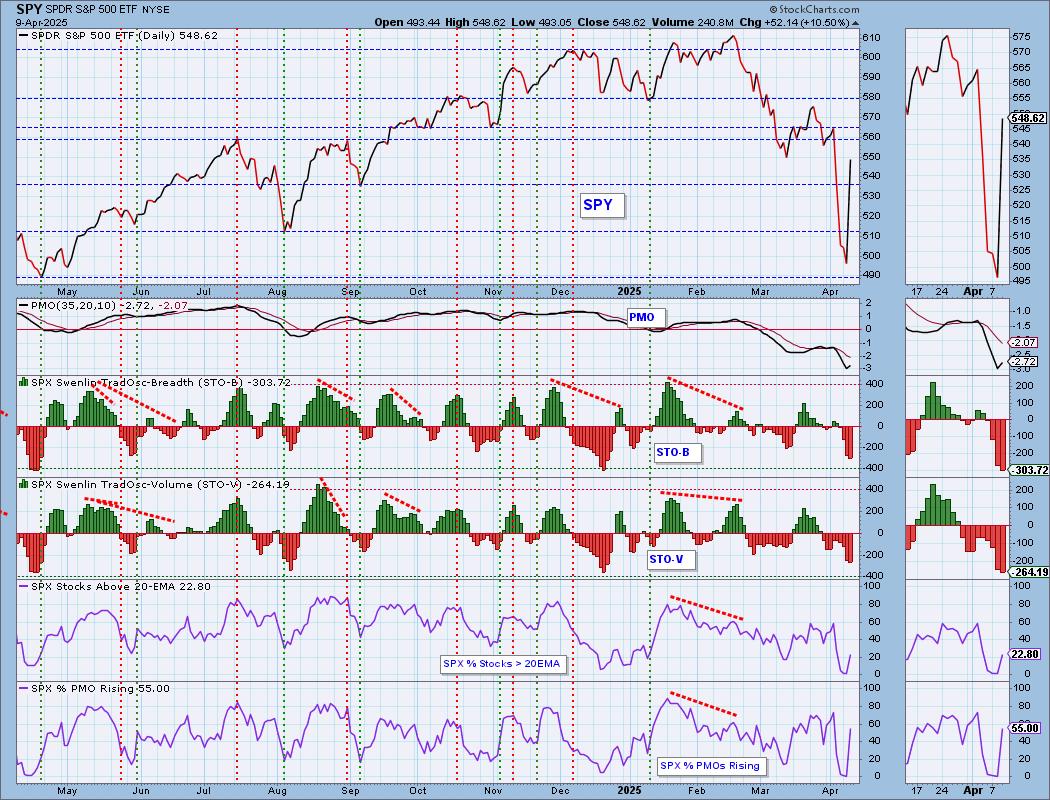Click the STO-V annotation label box
This screenshot has height=800, width=1050.
pos(670,559)
